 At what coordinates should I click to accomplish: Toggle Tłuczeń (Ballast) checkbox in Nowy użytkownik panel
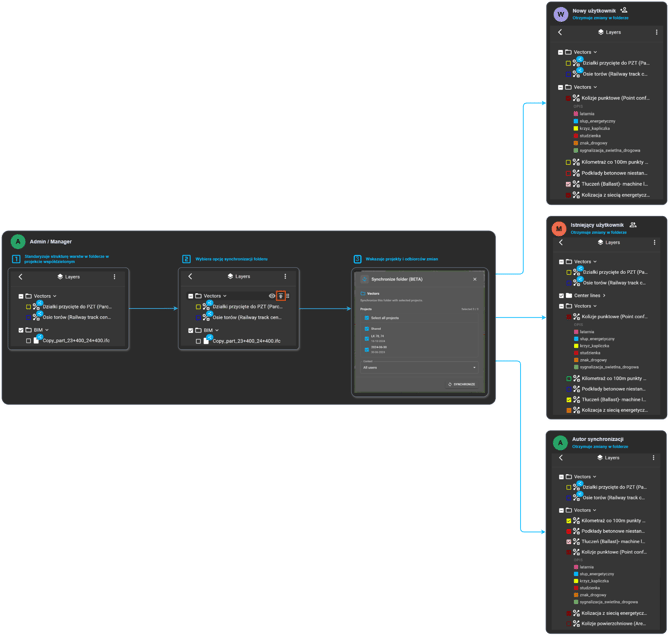[568, 185]
